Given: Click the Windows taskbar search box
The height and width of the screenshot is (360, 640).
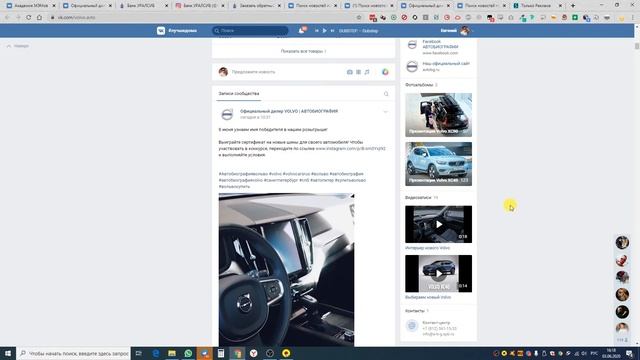Looking at the screenshot, I should tap(74, 353).
